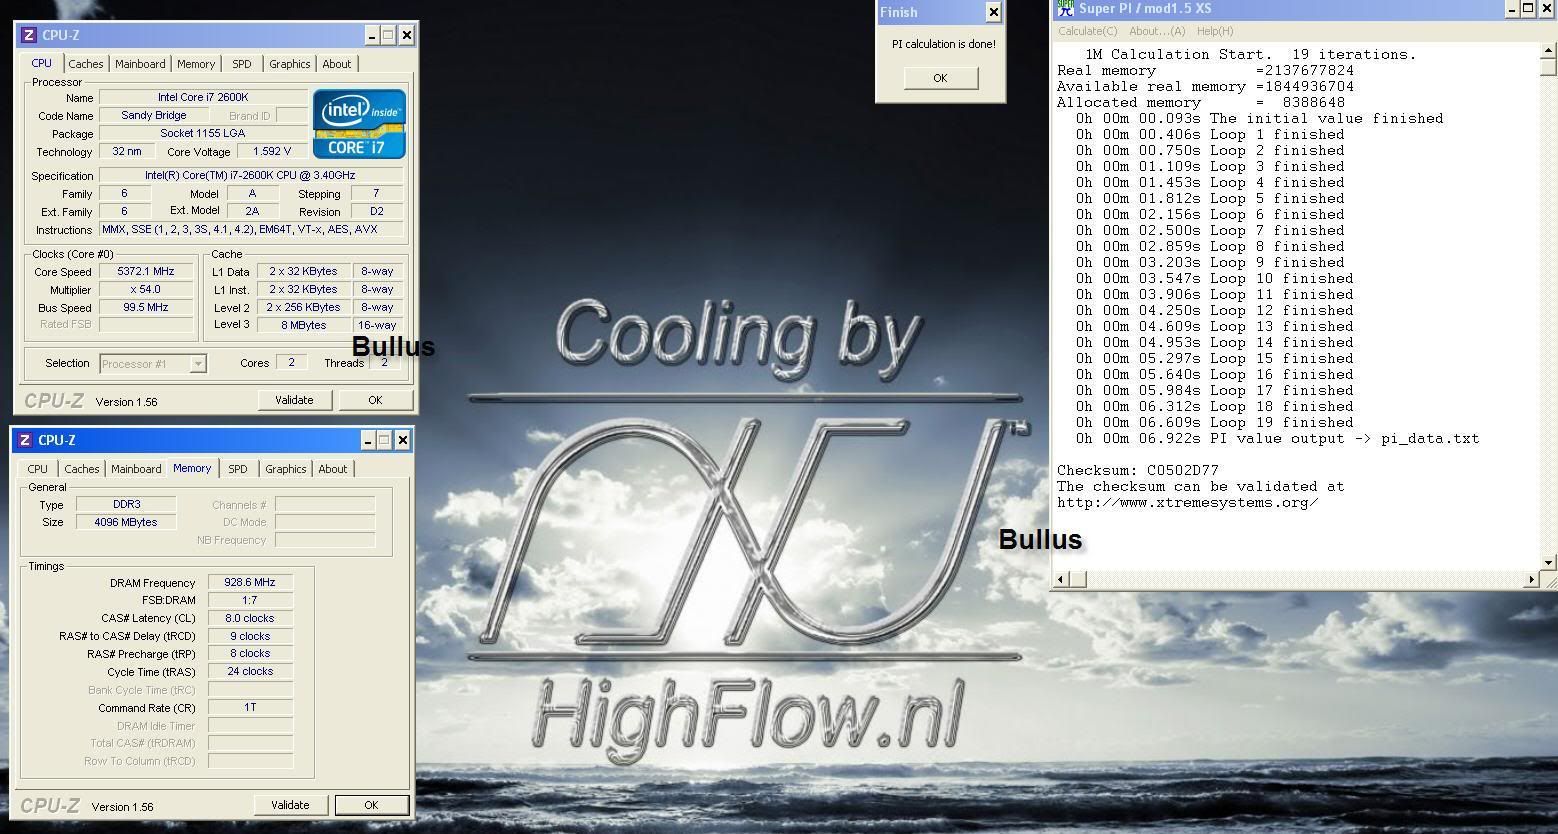Image resolution: width=1558 pixels, height=834 pixels.
Task: Select the SPD tab in top CPU-Z window
Action: click(x=242, y=64)
